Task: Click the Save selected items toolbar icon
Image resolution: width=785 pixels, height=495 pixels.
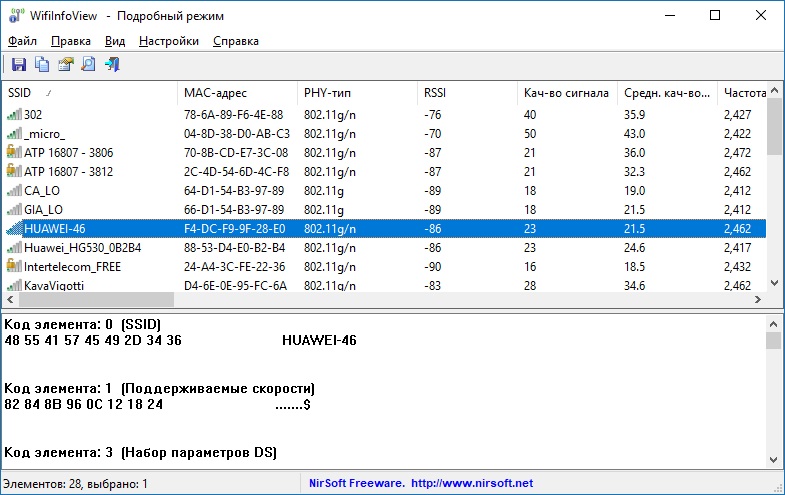Action: 19,65
